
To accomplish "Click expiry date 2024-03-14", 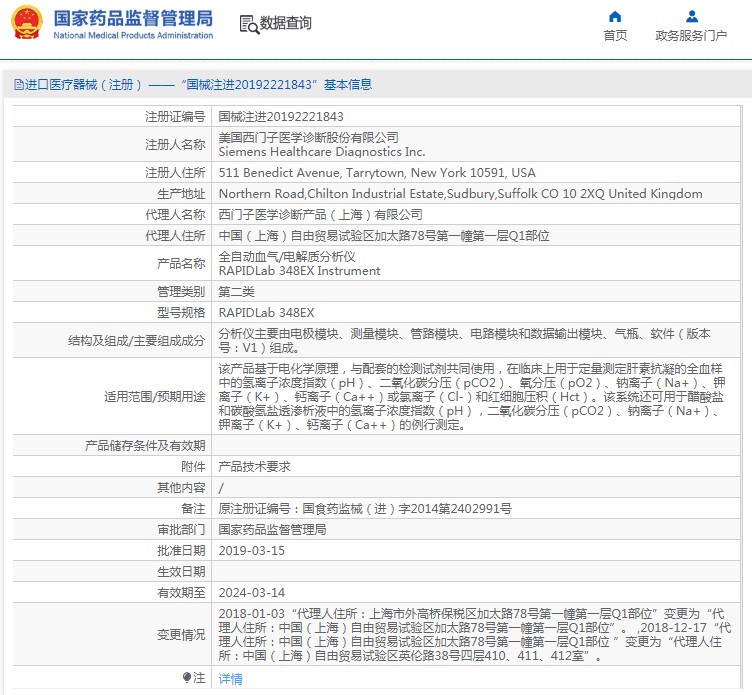I will click(251, 593).
